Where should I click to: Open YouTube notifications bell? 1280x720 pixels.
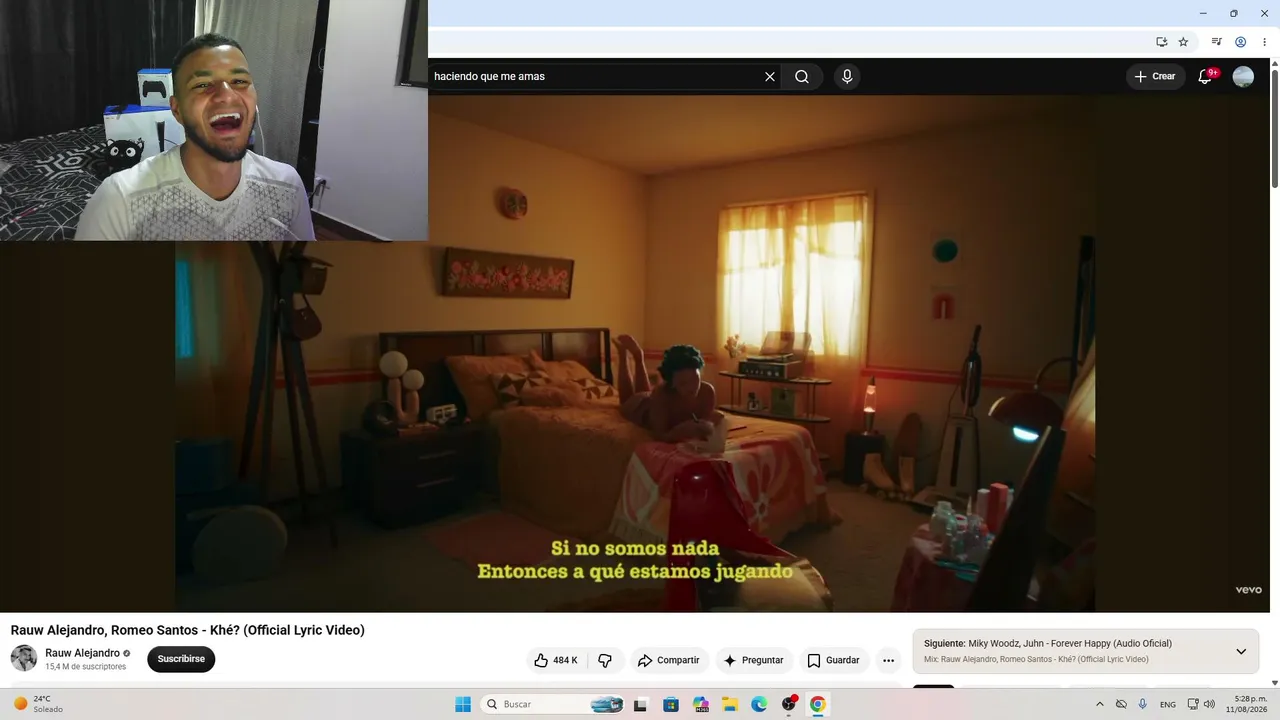click(1206, 77)
